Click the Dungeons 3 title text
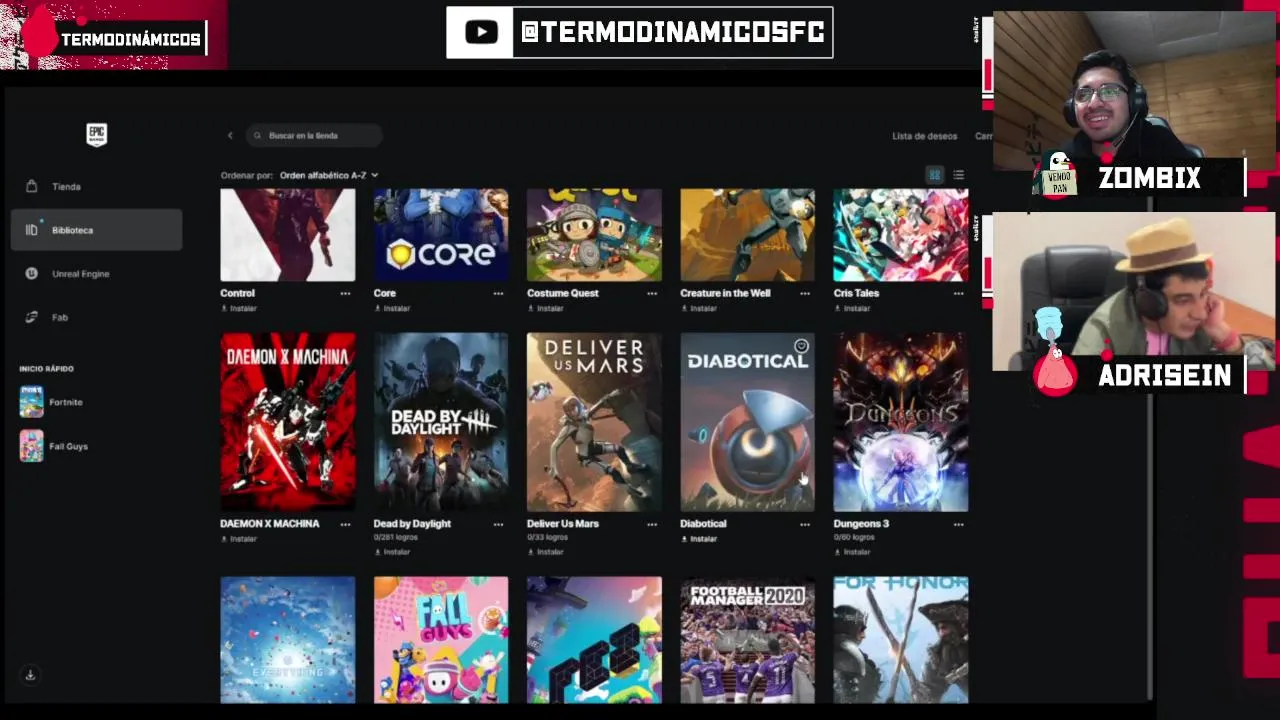This screenshot has height=720, width=1280. [861, 524]
